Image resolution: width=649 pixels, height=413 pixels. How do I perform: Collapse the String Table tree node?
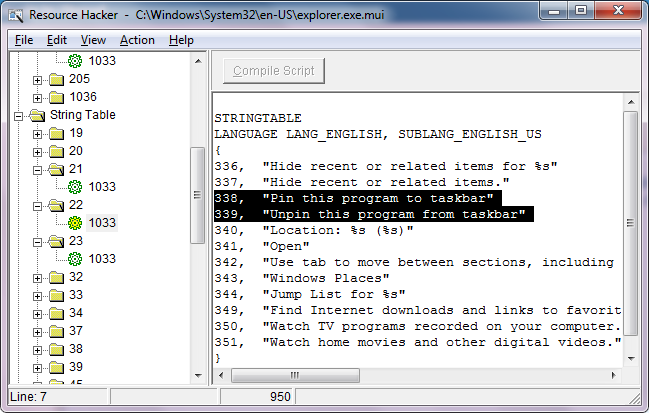click(x=18, y=116)
